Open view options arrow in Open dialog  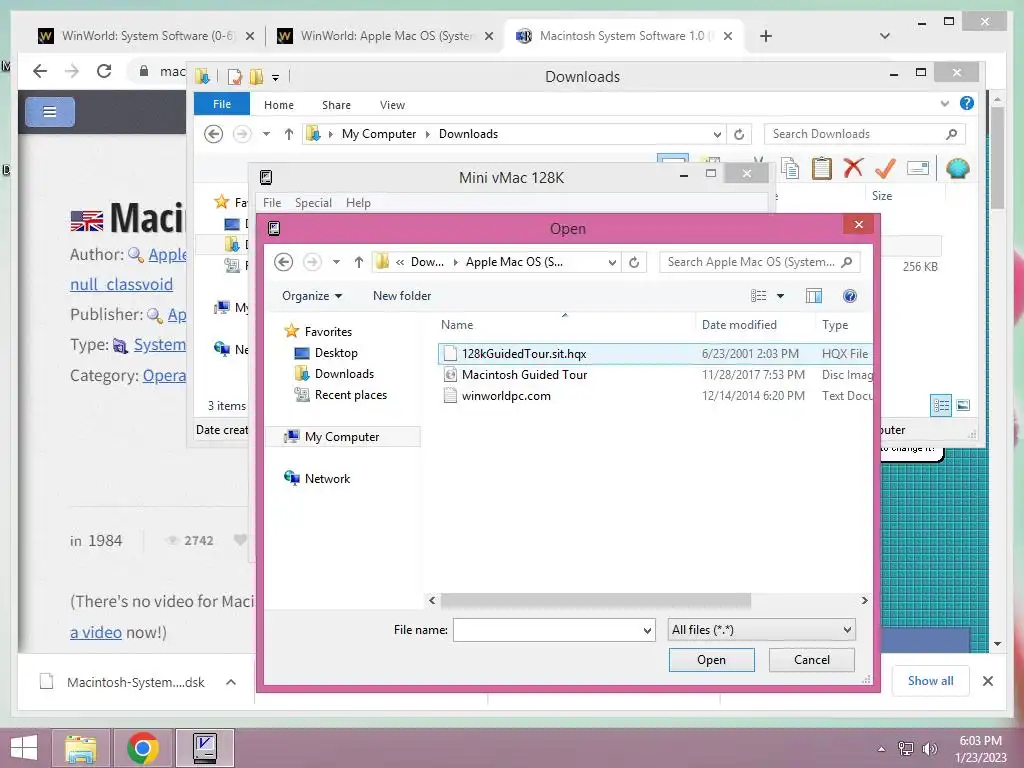pyautogui.click(x=780, y=296)
